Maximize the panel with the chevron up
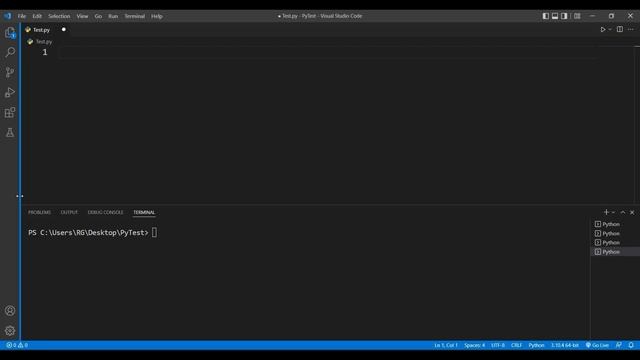Viewport: 640px width, 360px height. coord(622,212)
